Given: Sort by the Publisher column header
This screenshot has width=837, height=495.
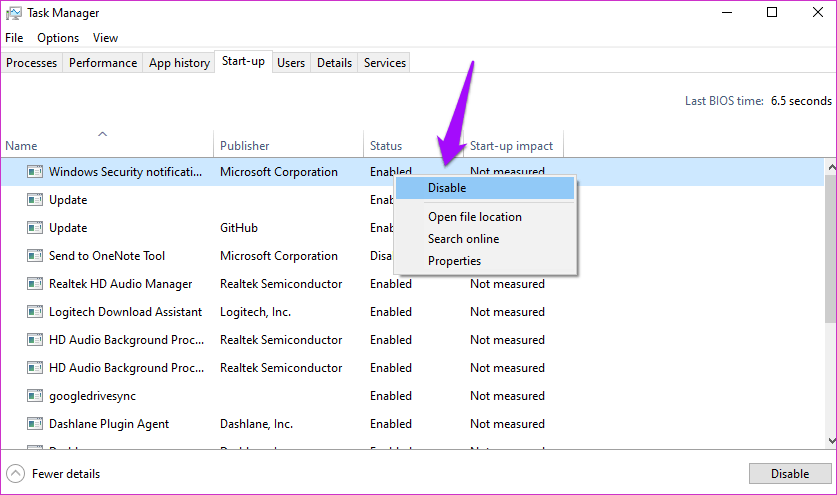Looking at the screenshot, I should tap(288, 143).
